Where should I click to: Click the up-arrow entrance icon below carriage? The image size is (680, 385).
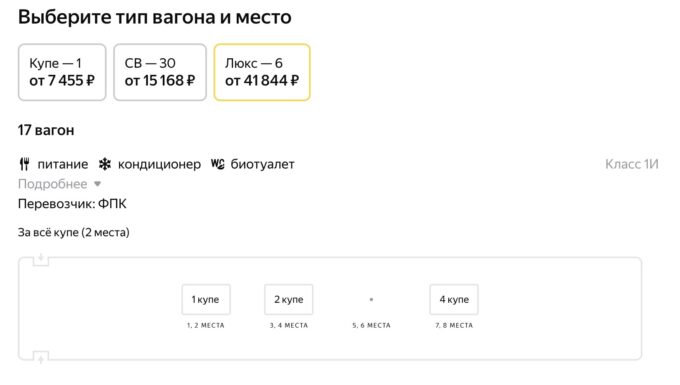pos(41,359)
